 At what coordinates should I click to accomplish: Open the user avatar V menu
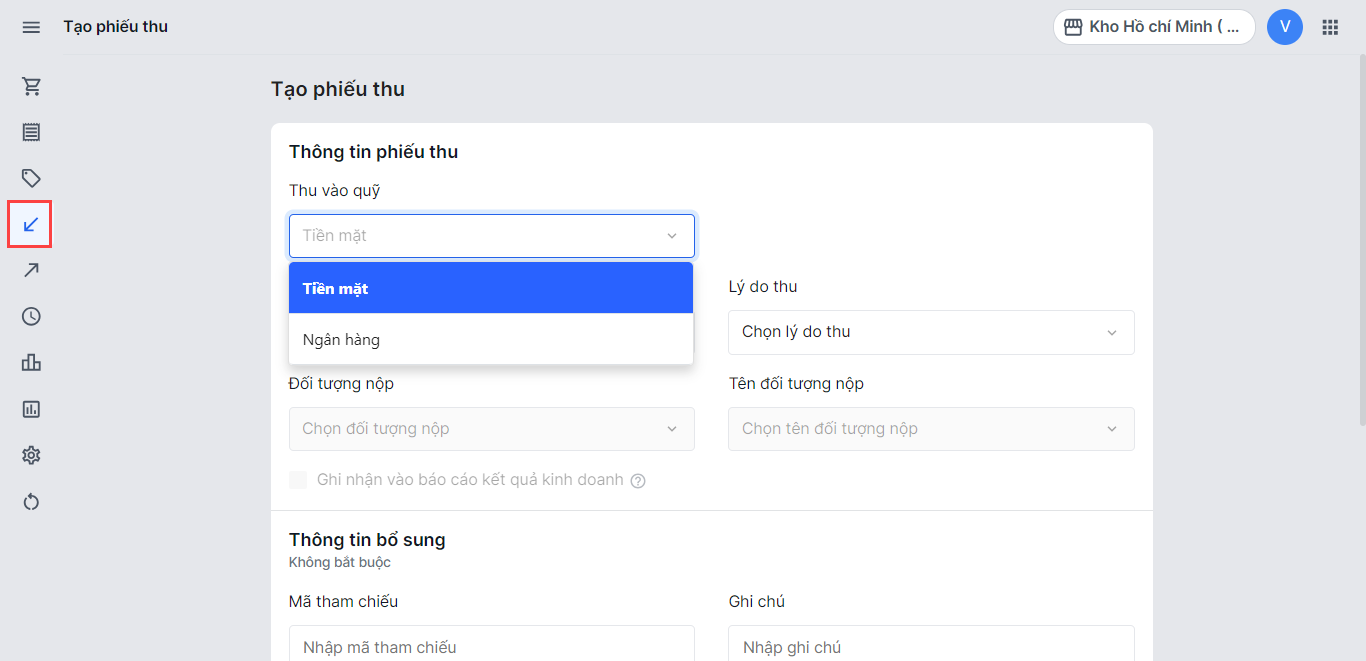[x=1284, y=27]
